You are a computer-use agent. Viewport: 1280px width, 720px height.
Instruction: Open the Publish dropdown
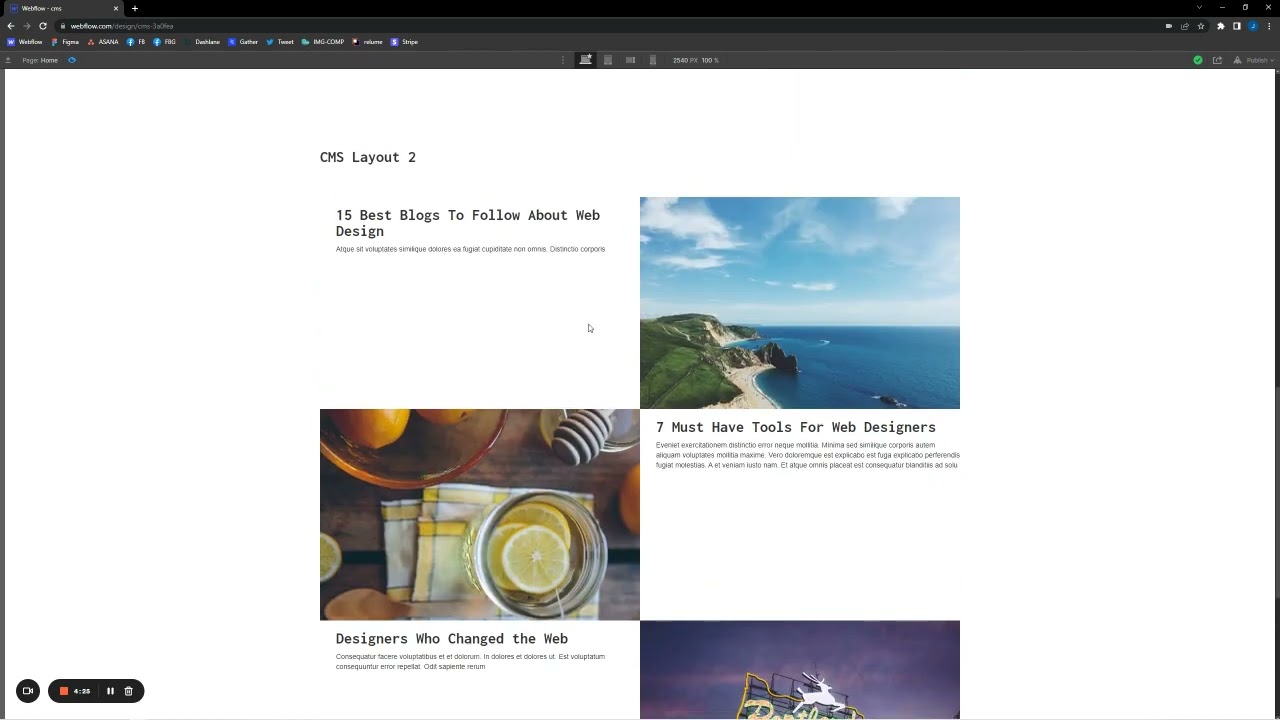1253,60
